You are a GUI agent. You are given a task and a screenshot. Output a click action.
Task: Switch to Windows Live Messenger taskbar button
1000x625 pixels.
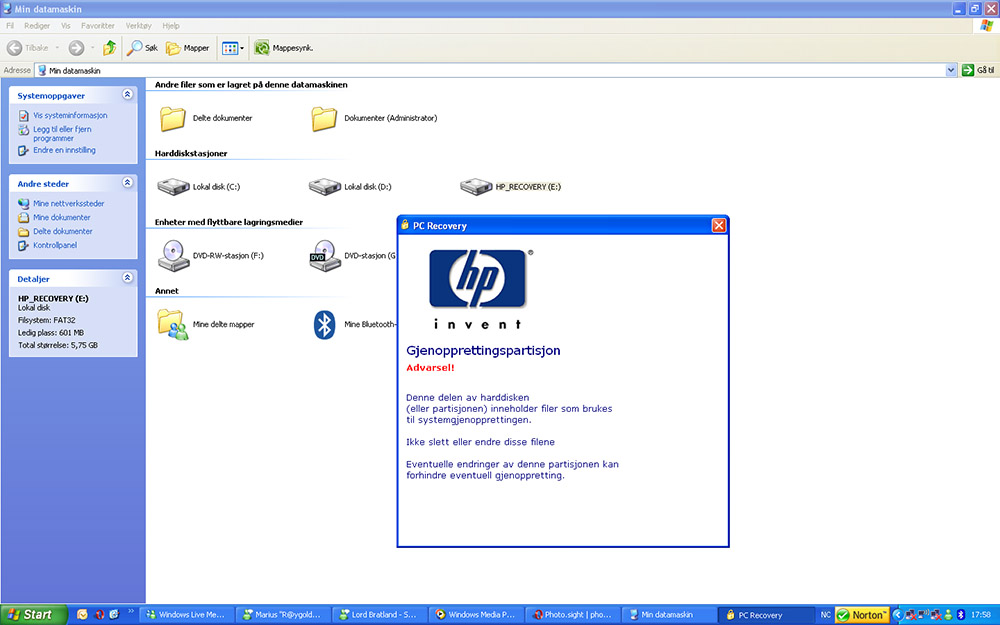[x=186, y=615]
